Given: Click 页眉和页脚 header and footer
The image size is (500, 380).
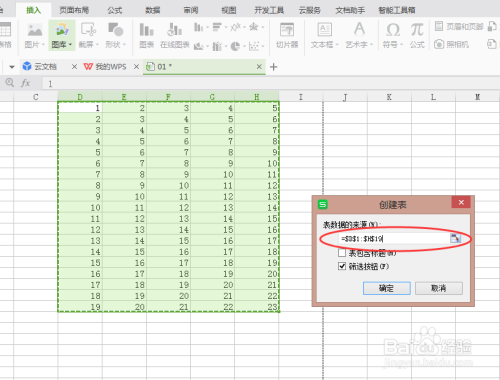Looking at the screenshot, I should [x=459, y=26].
